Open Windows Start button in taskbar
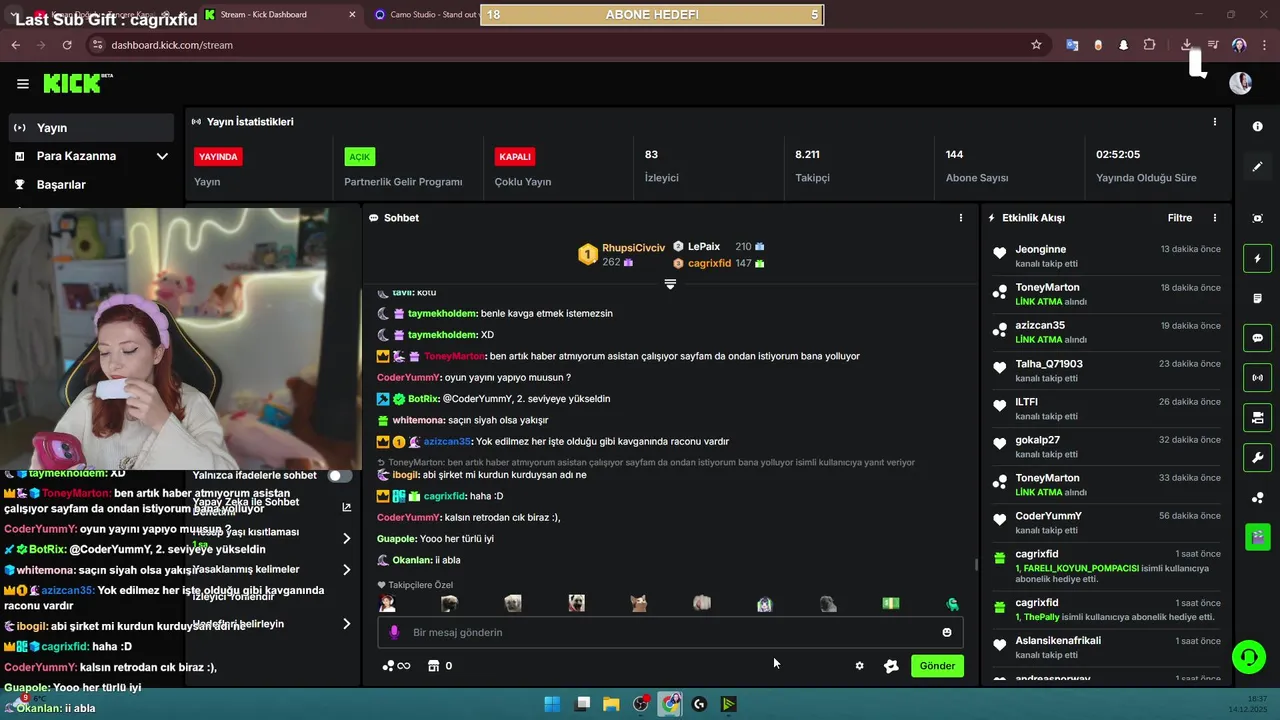The height and width of the screenshot is (720, 1280). 552,704
